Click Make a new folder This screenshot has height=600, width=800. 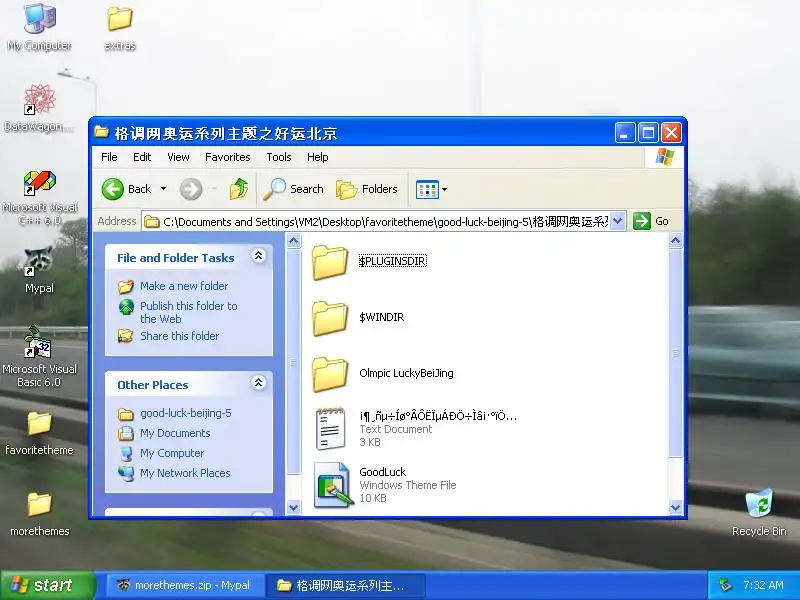click(184, 286)
